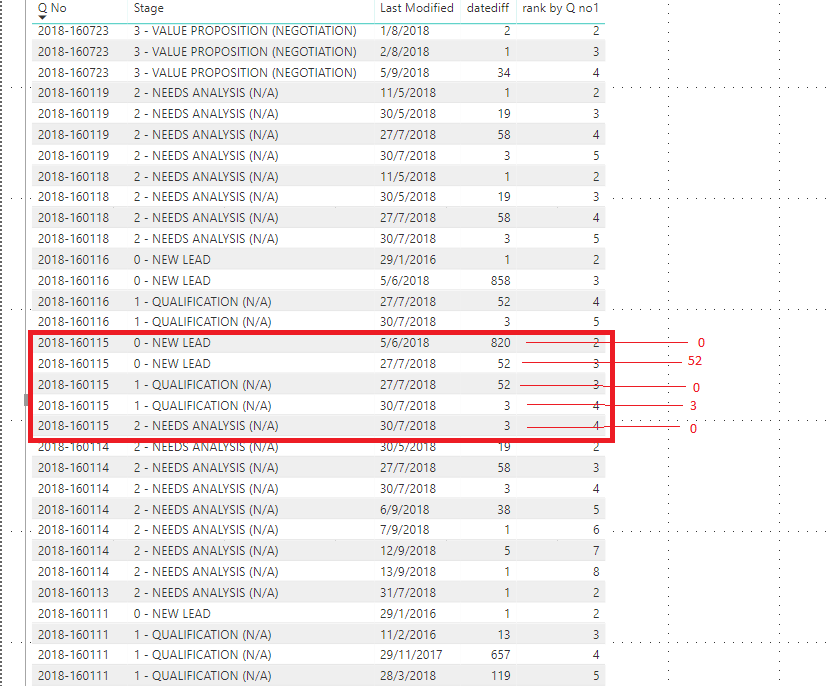Select the rank cell showing 8
This screenshot has width=826, height=686.
596,572
